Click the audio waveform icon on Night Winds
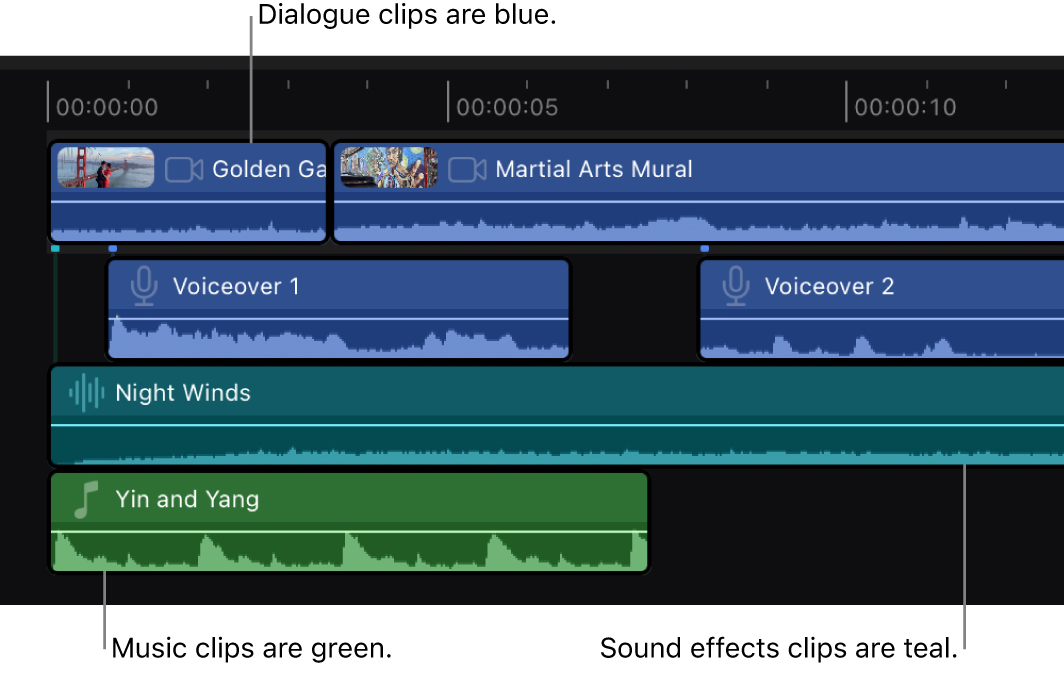This screenshot has width=1064, height=676. (x=86, y=392)
